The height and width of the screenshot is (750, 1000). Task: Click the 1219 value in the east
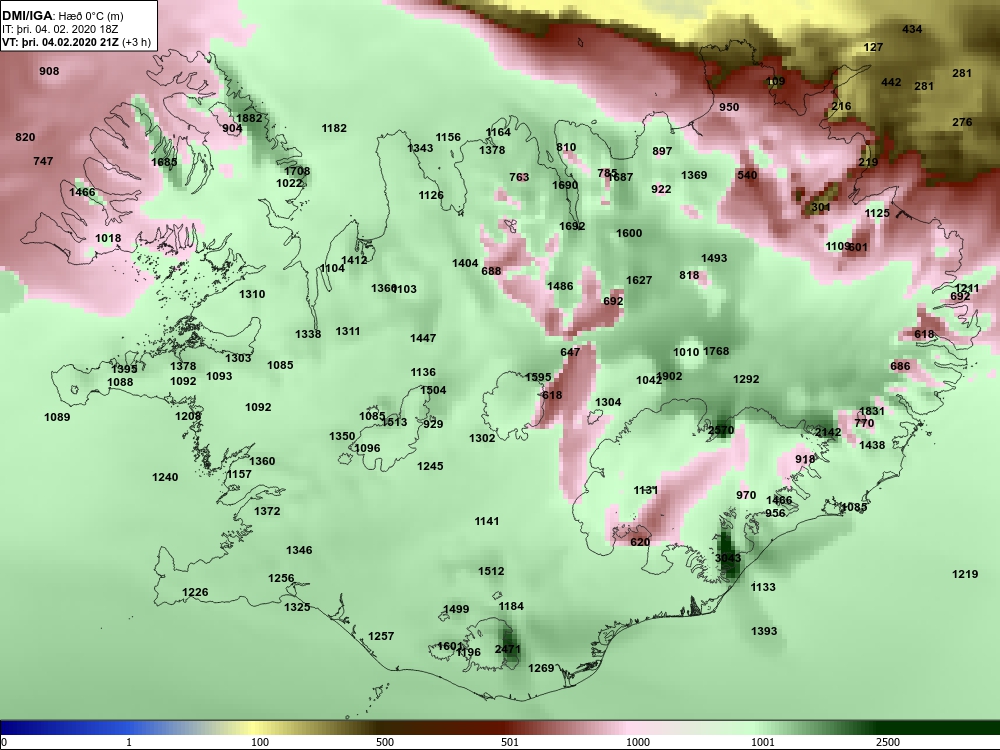tap(966, 574)
